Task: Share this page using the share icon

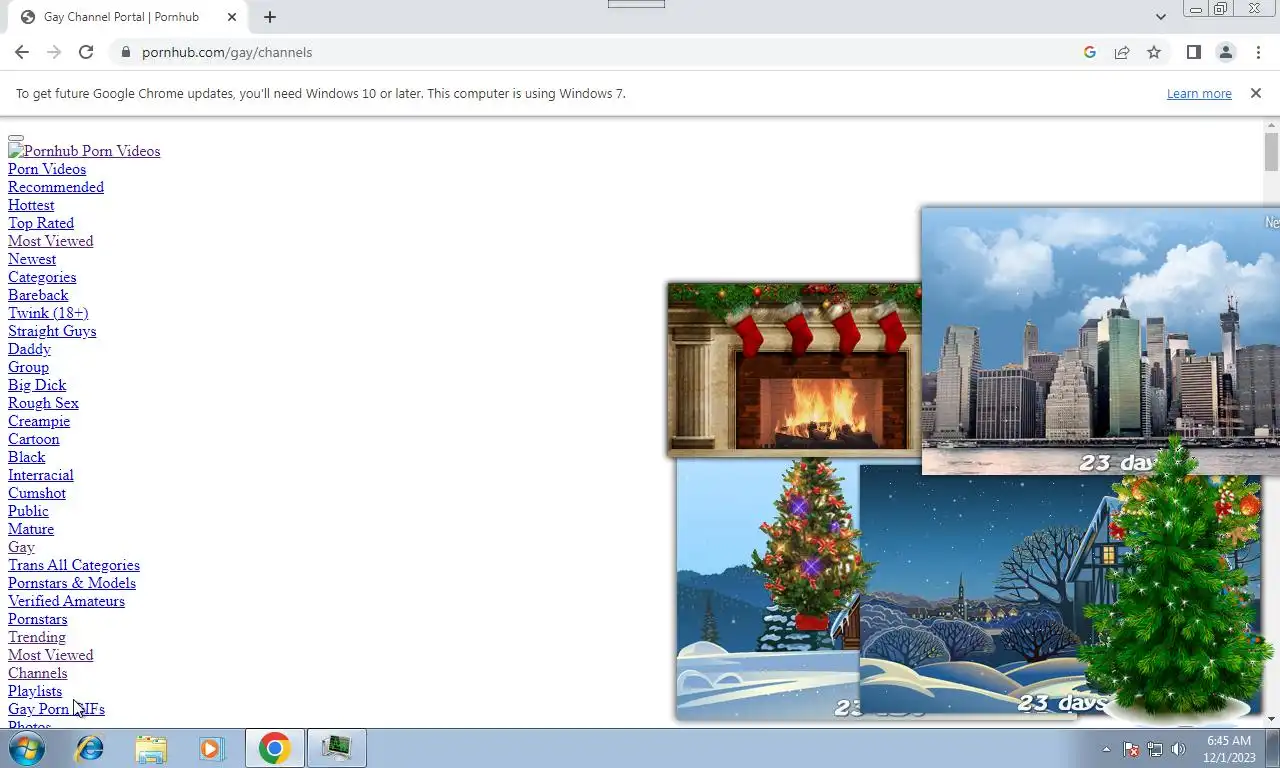Action: [1122, 52]
